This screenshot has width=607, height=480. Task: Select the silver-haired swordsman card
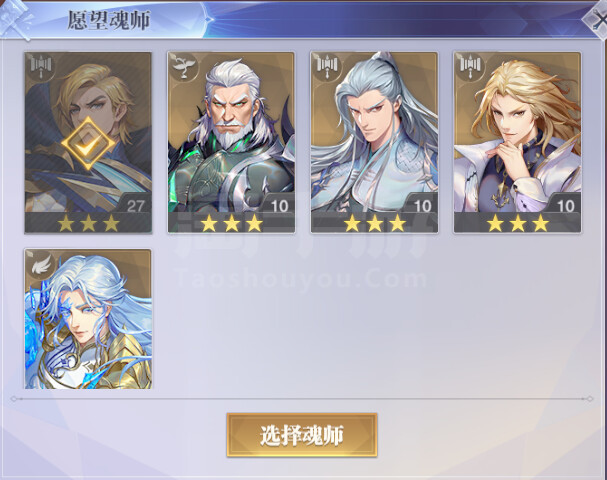tap(374, 142)
